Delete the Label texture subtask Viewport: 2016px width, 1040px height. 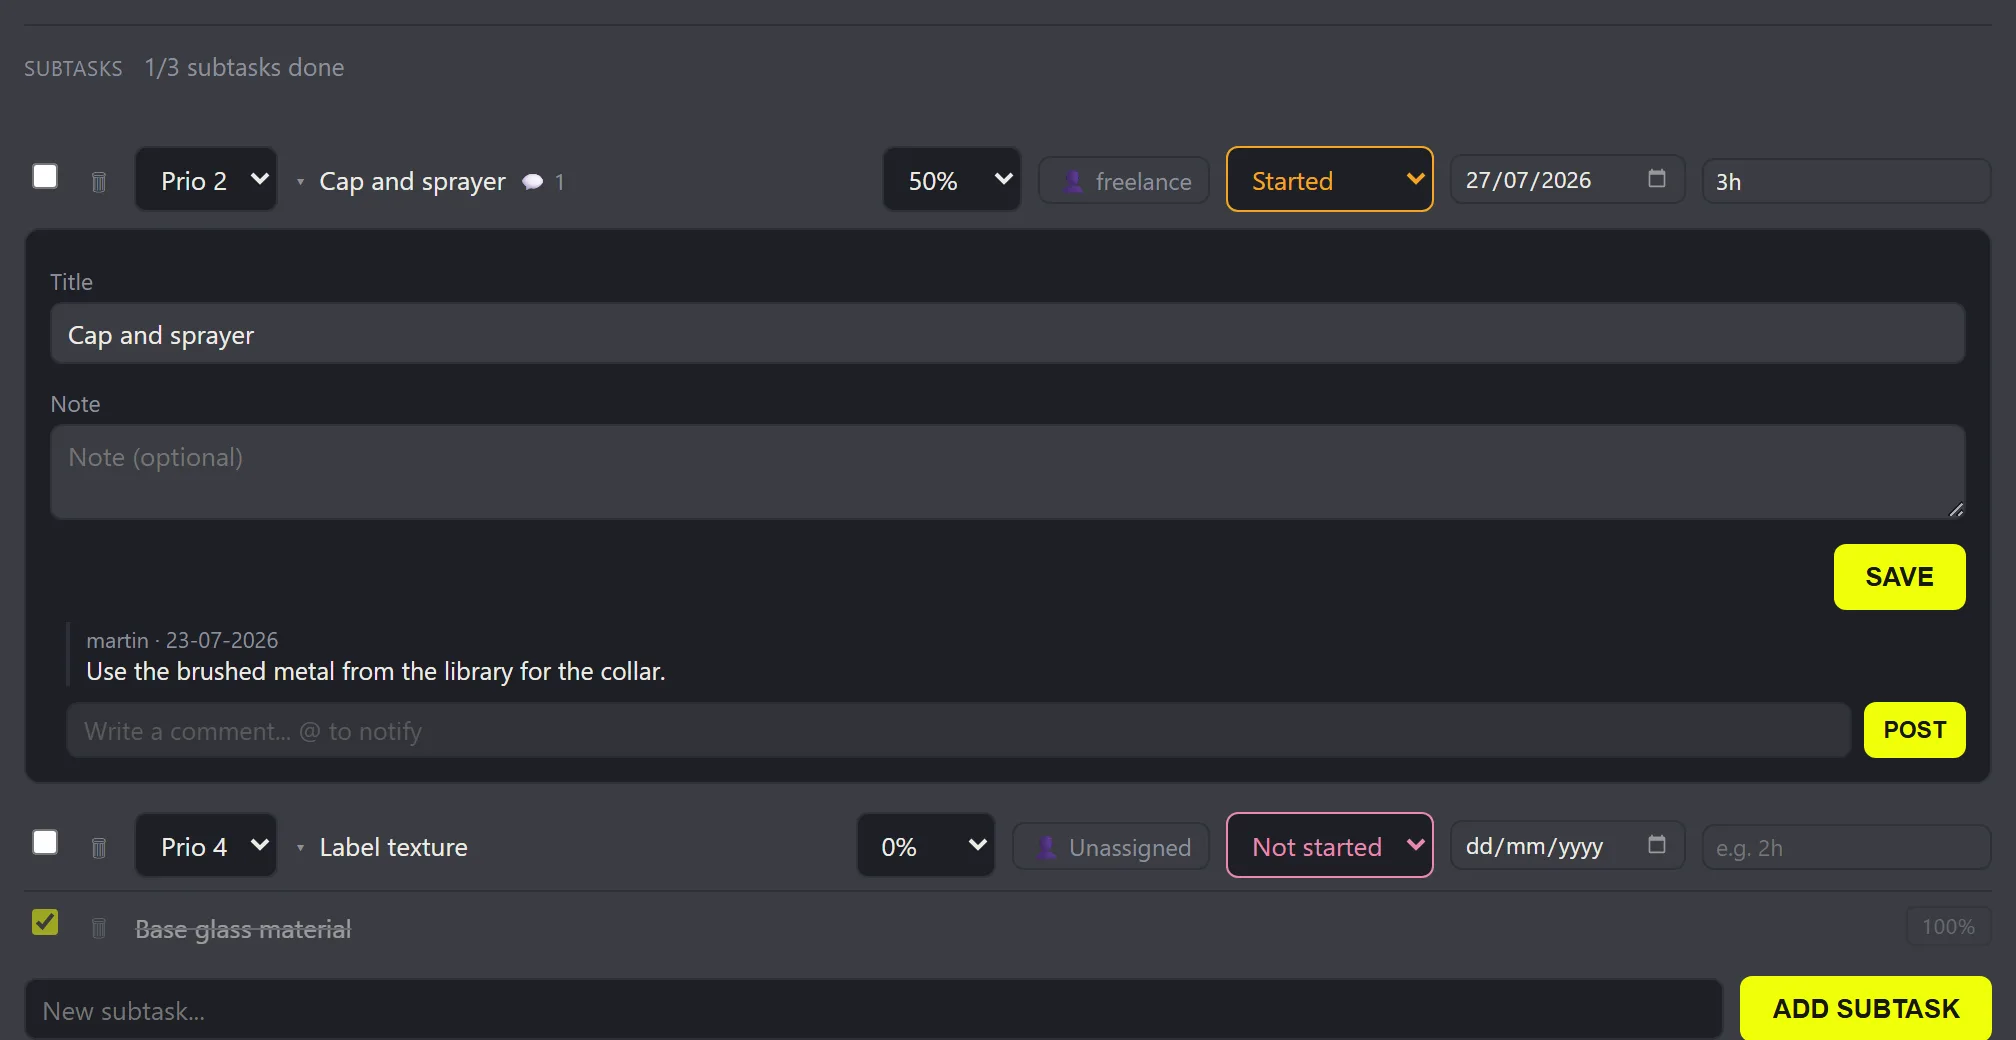[99, 848]
